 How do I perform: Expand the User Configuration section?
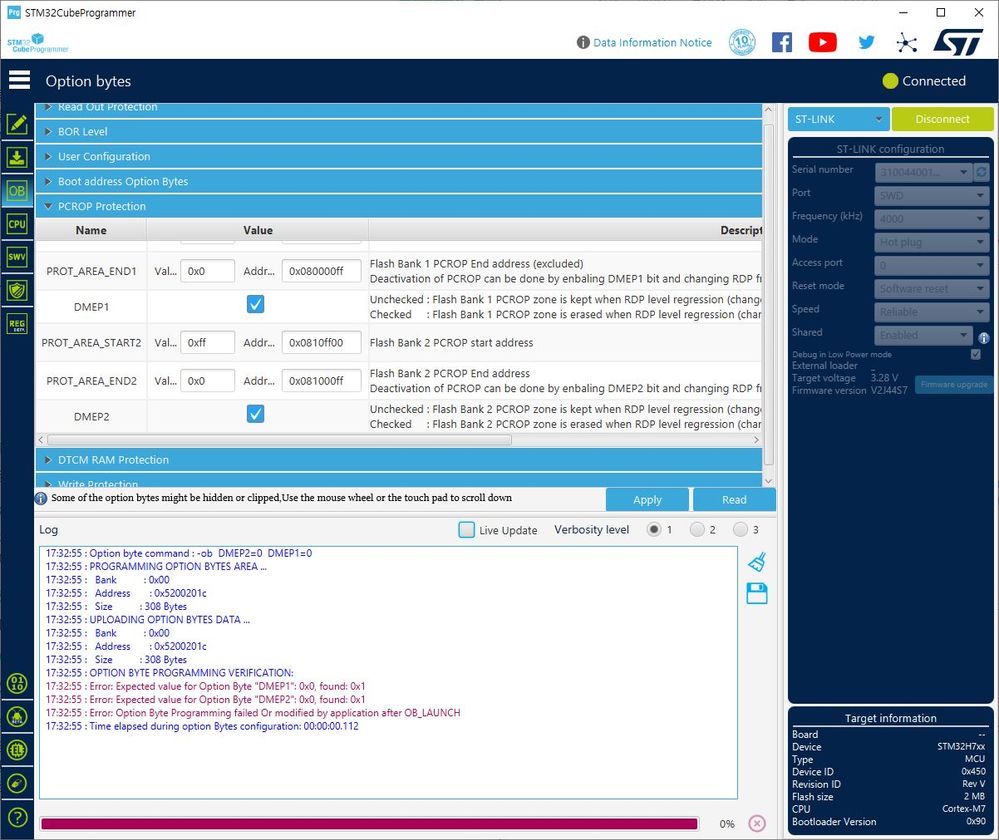[x=399, y=156]
